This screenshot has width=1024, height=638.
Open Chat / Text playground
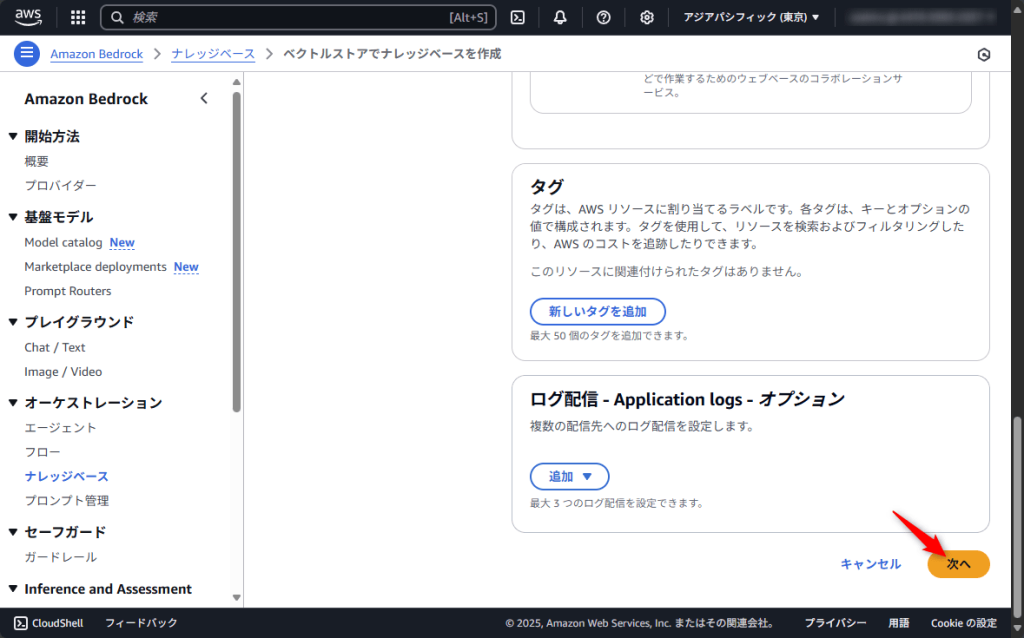pos(55,347)
